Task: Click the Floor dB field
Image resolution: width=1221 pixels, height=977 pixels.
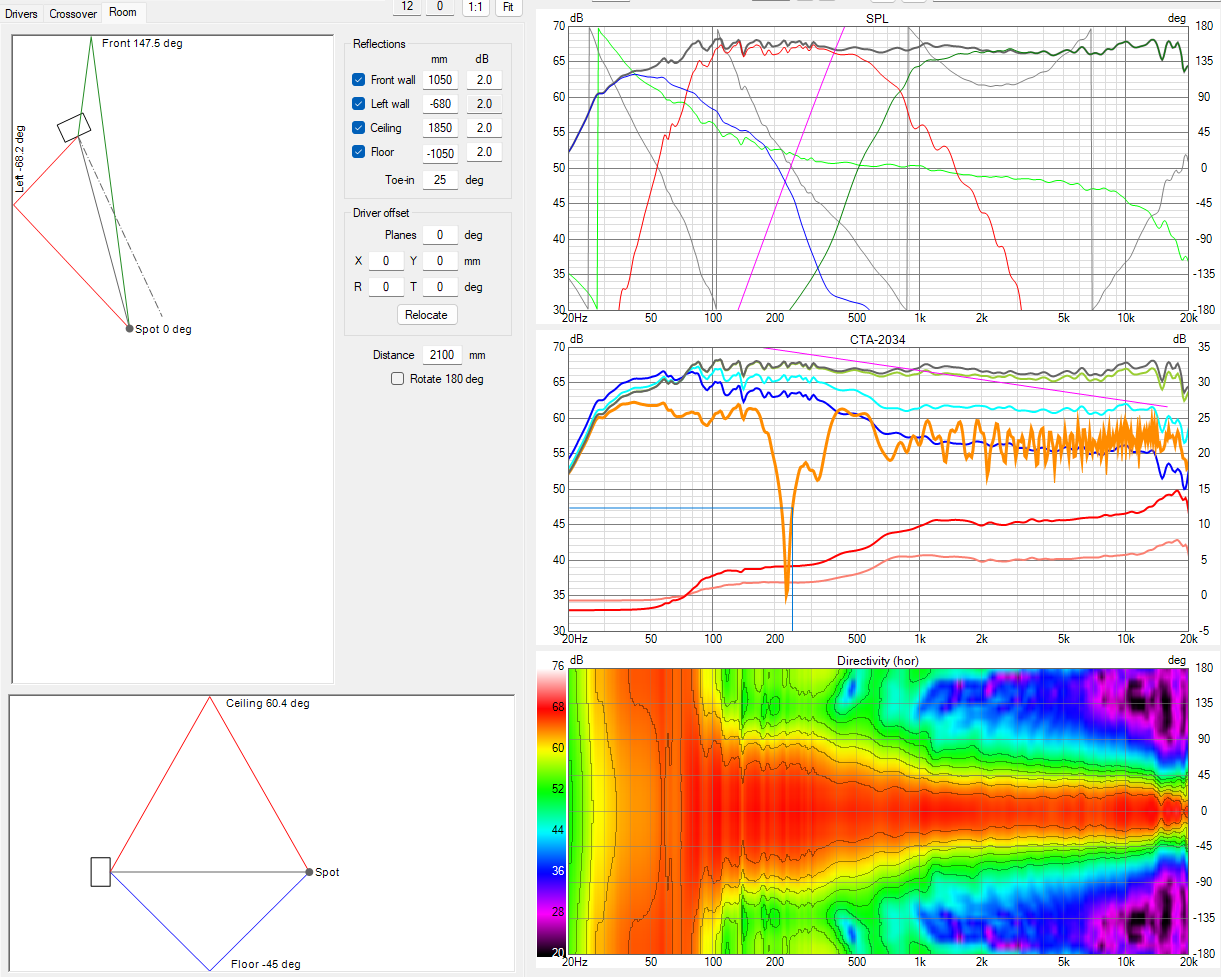Action: click(484, 152)
